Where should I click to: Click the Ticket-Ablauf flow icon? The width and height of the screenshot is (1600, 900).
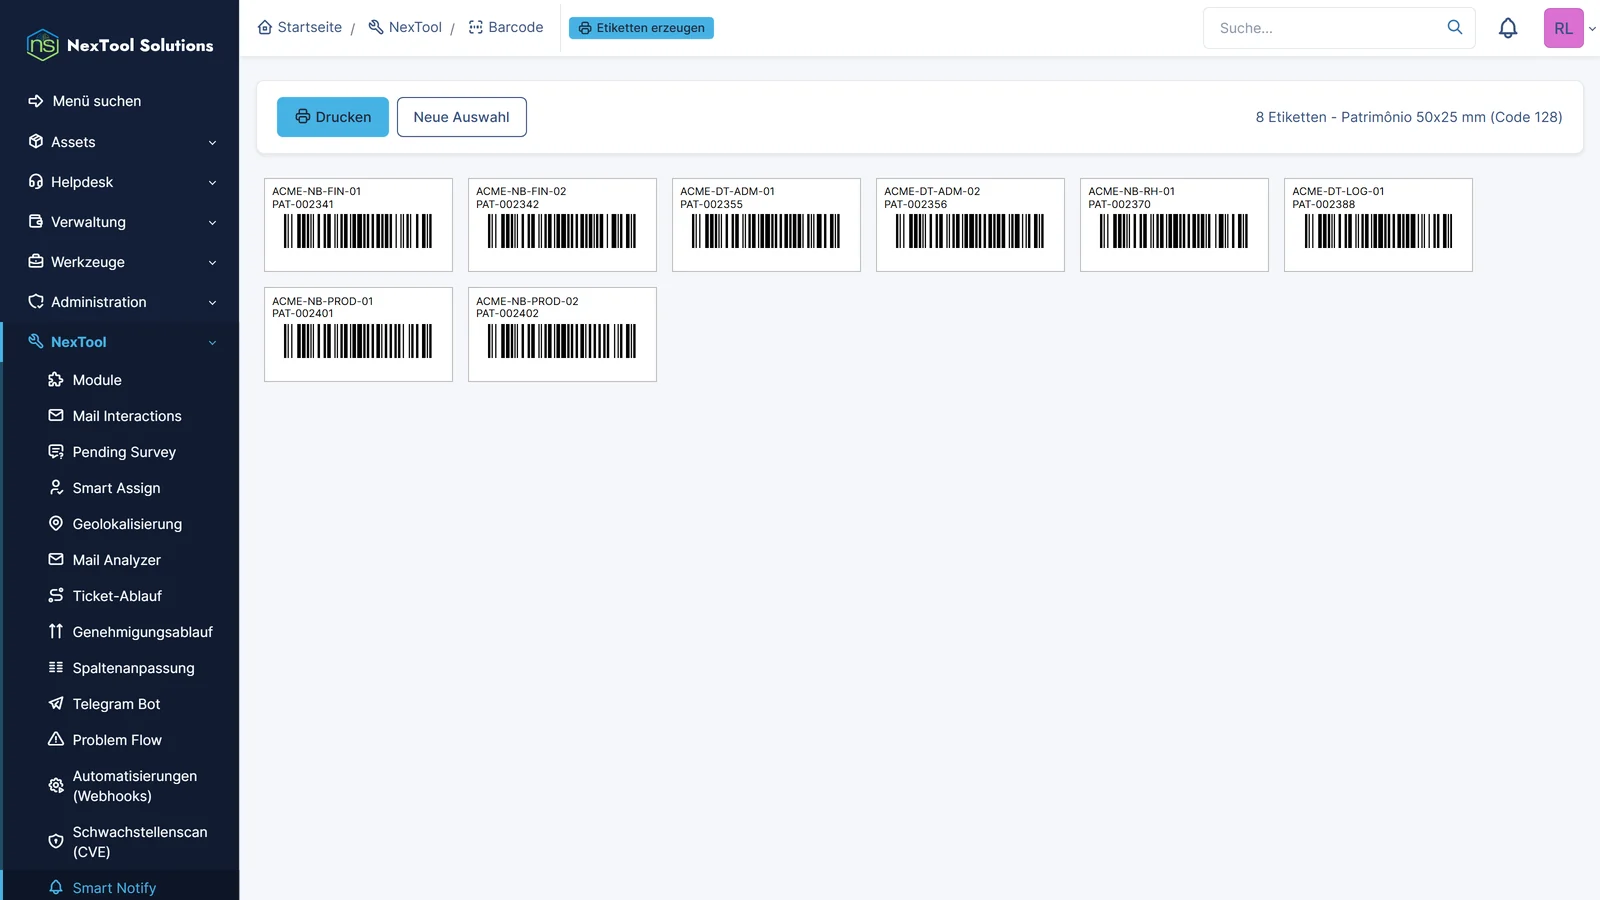[x=56, y=596]
